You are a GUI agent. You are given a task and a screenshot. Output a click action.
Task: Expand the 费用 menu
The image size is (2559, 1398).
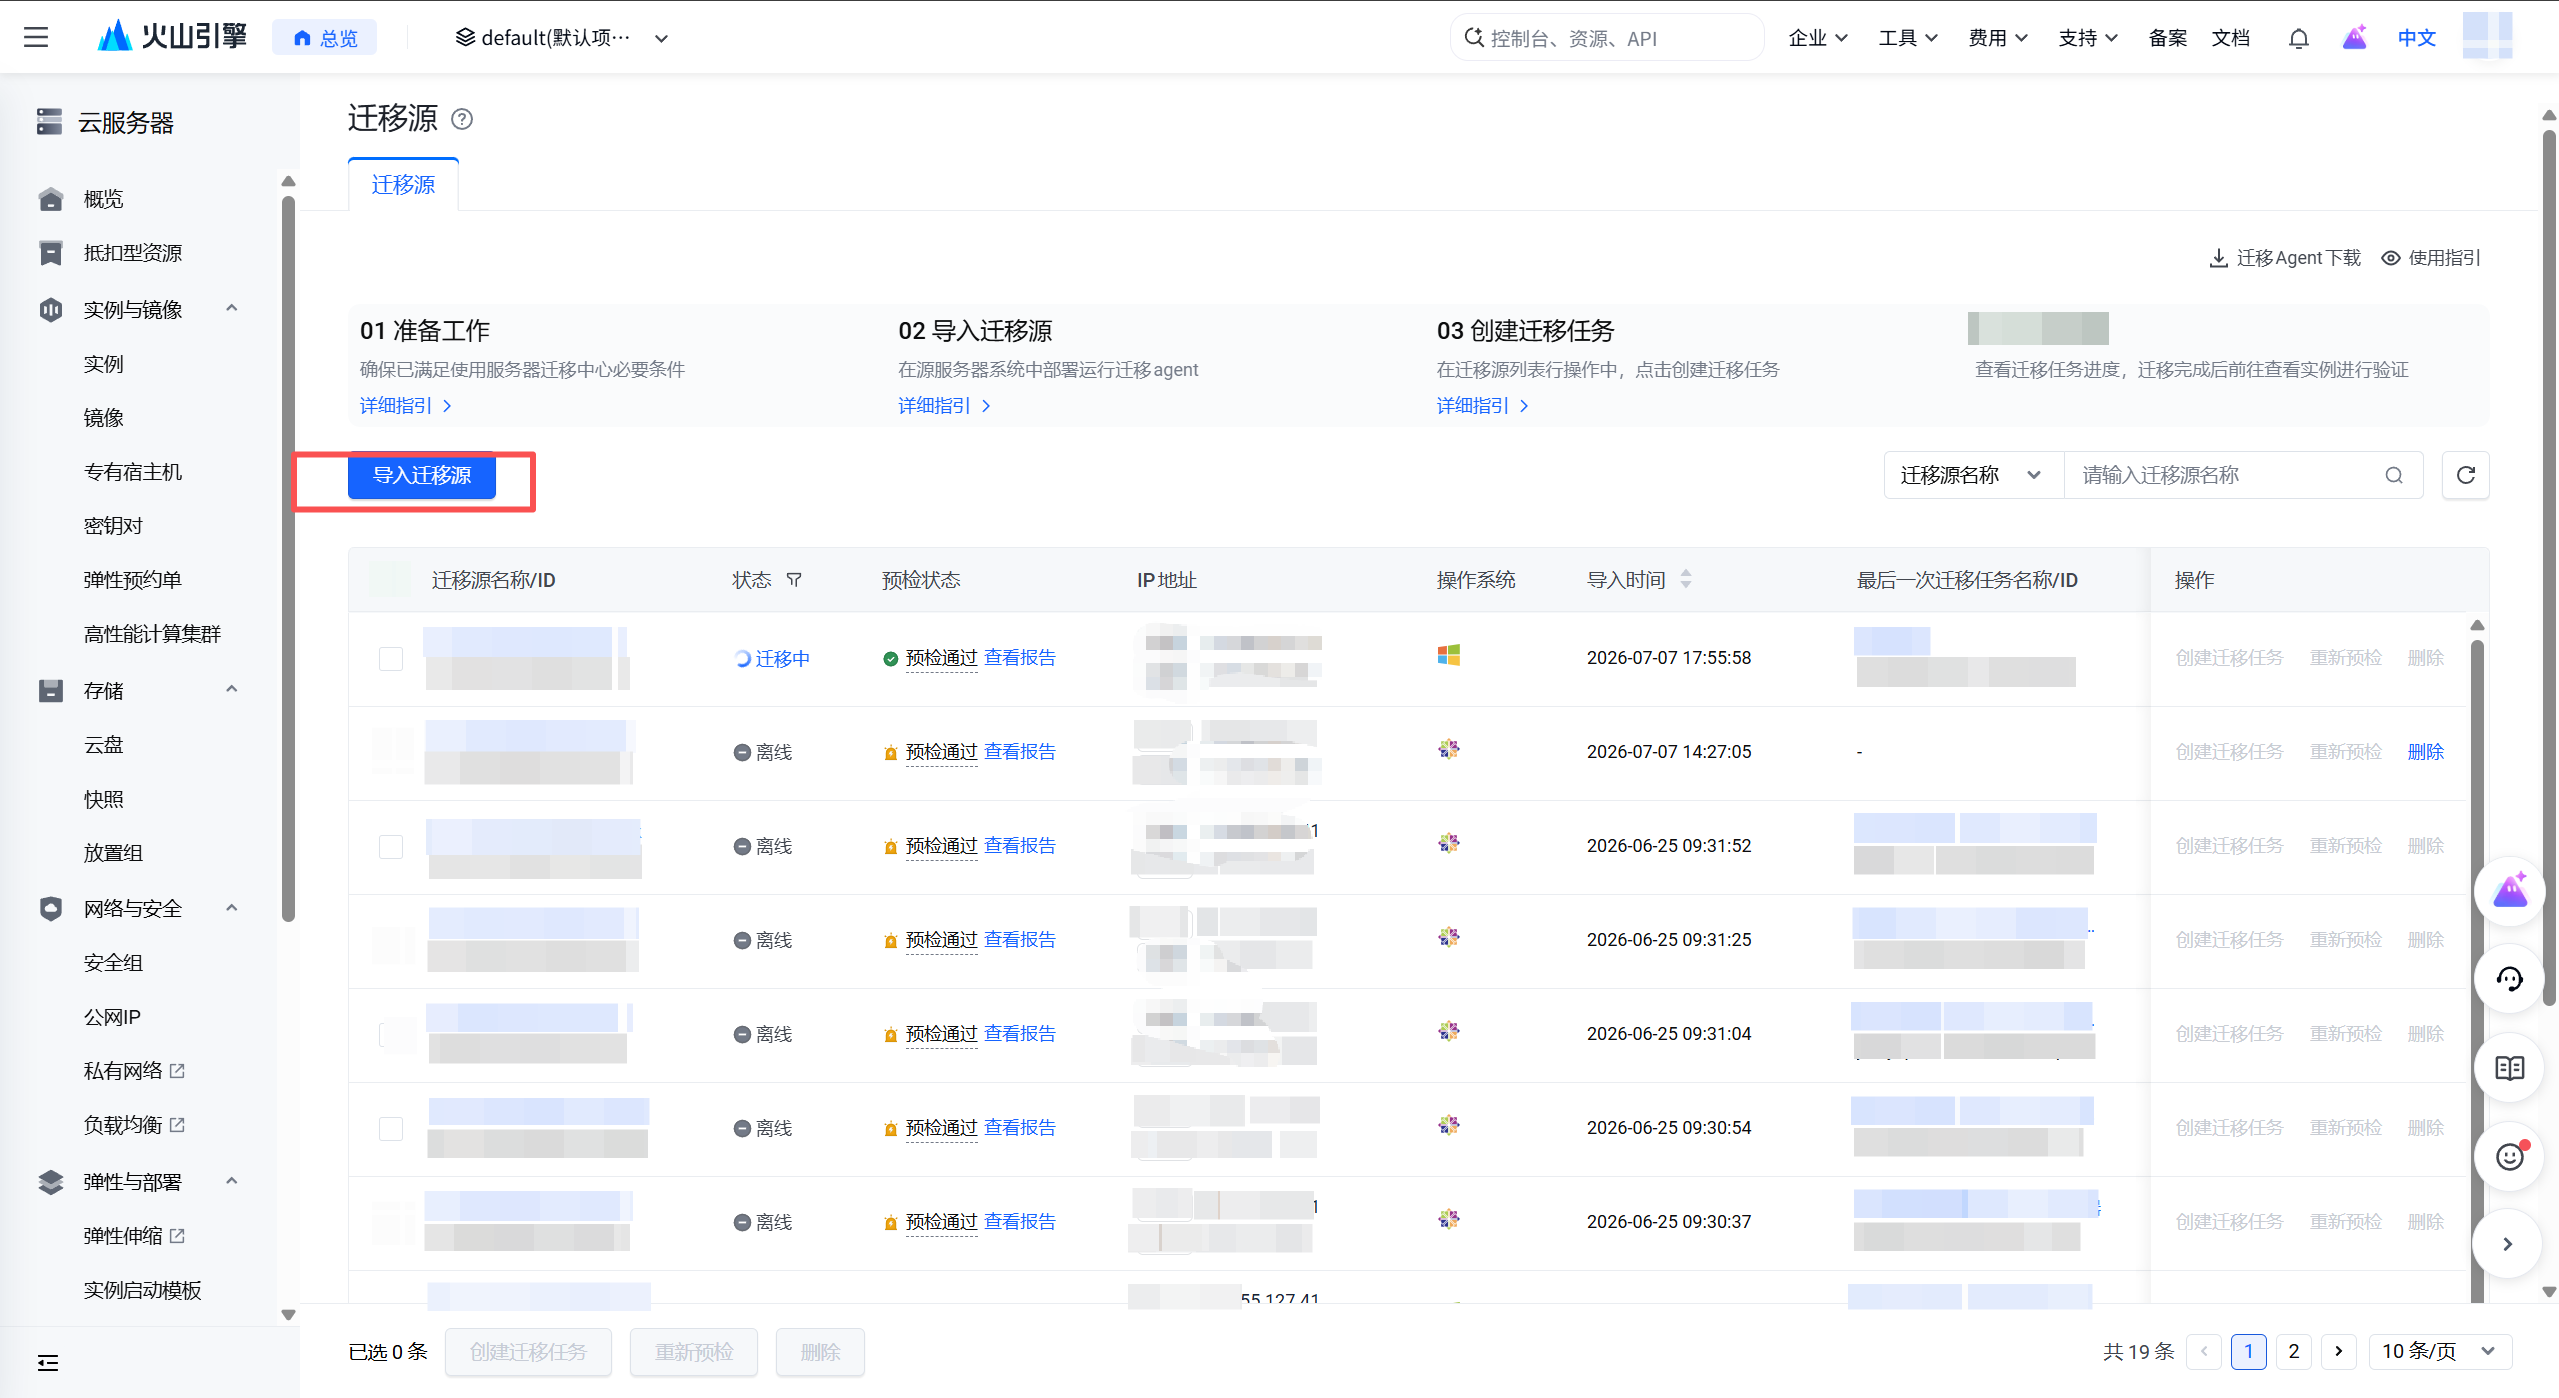1997,38
